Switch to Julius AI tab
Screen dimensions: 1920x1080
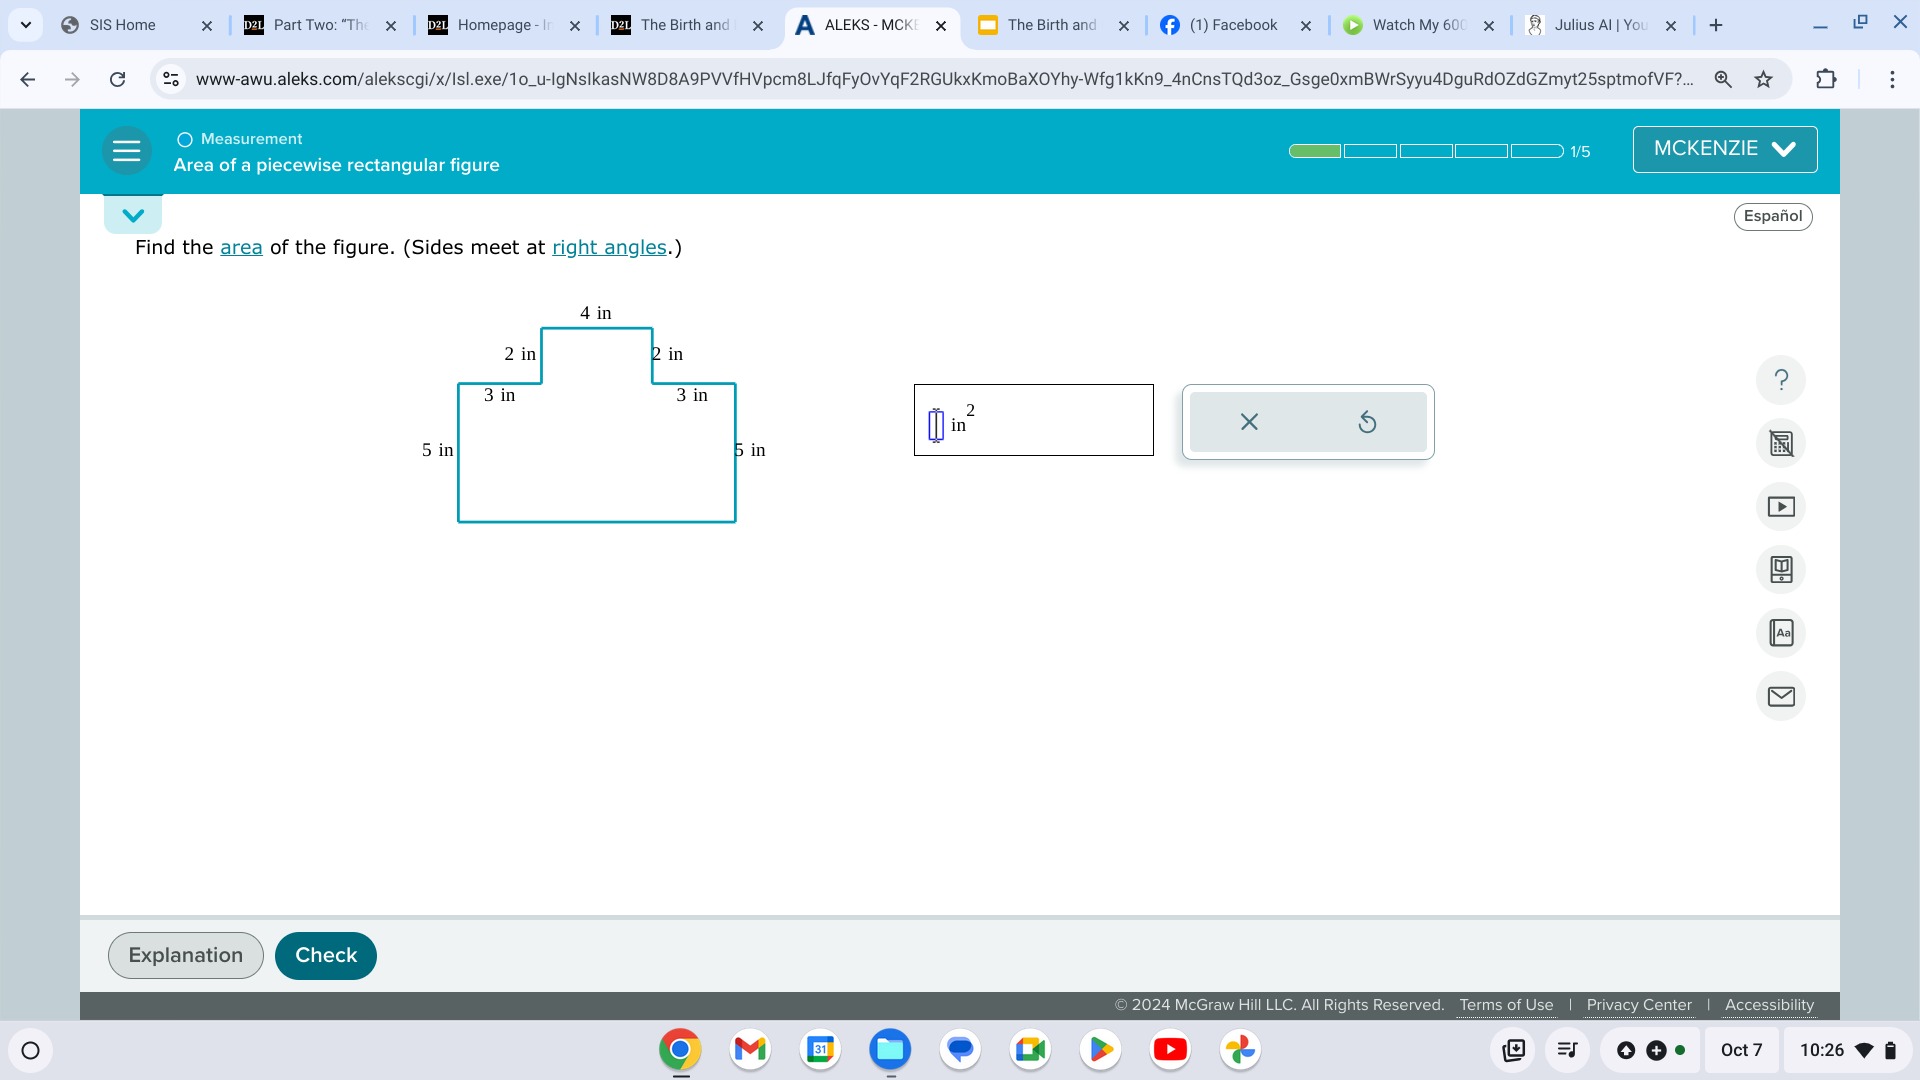tap(1601, 25)
